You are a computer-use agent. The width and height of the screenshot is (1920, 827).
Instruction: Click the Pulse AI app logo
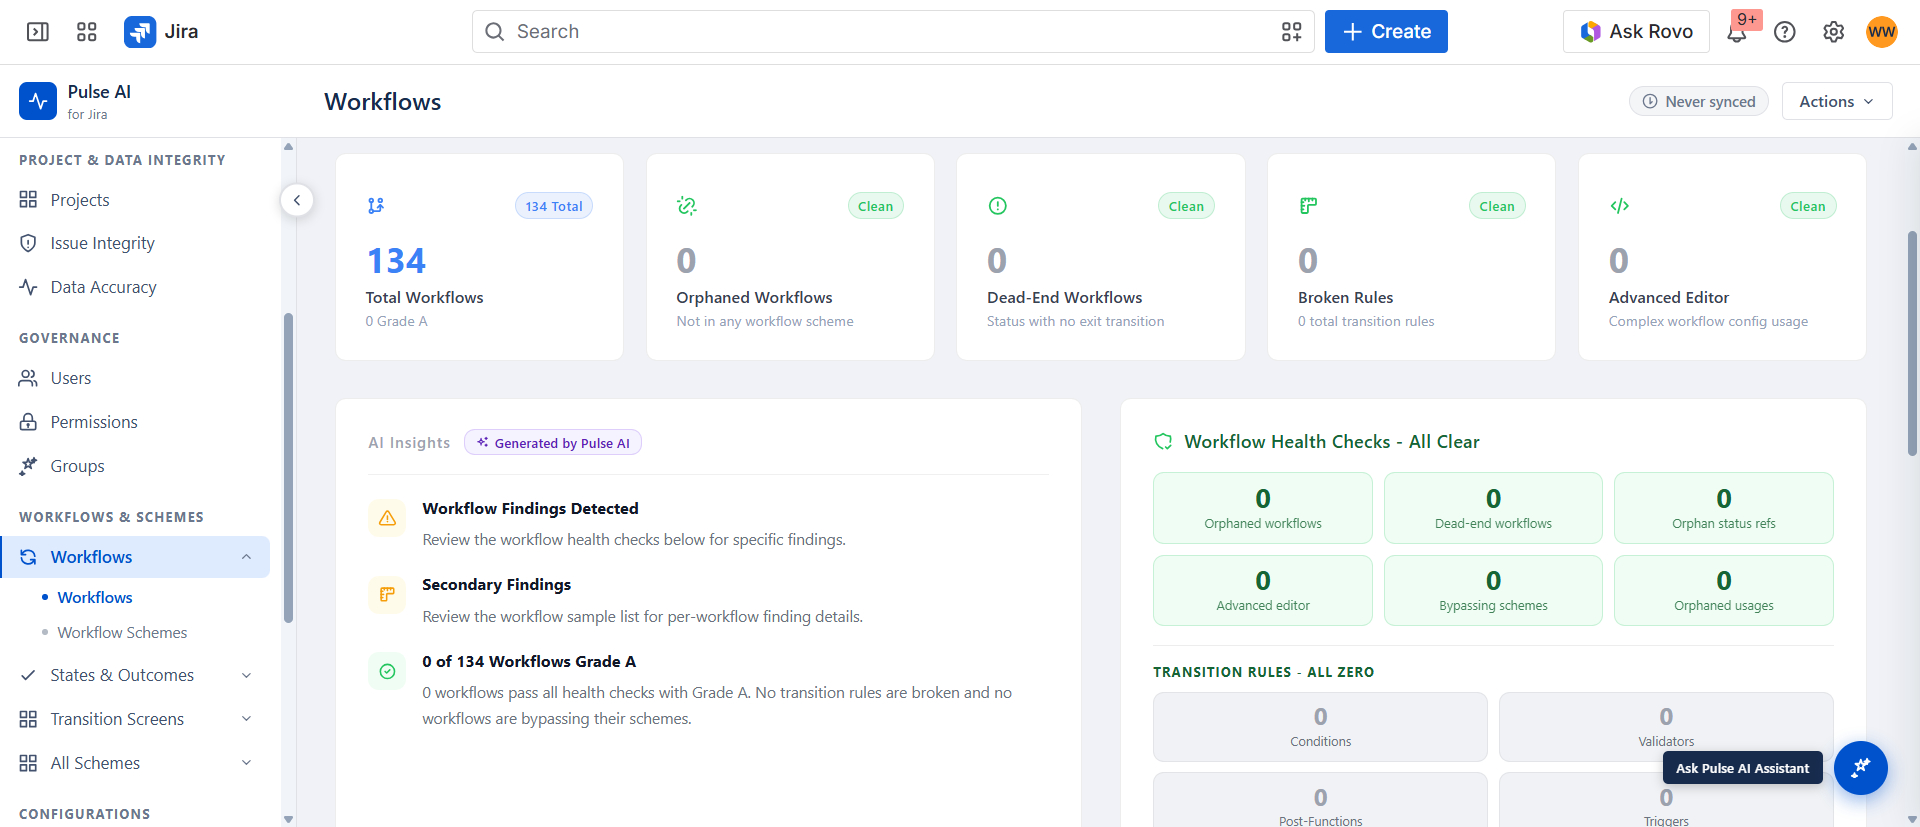pyautogui.click(x=38, y=101)
